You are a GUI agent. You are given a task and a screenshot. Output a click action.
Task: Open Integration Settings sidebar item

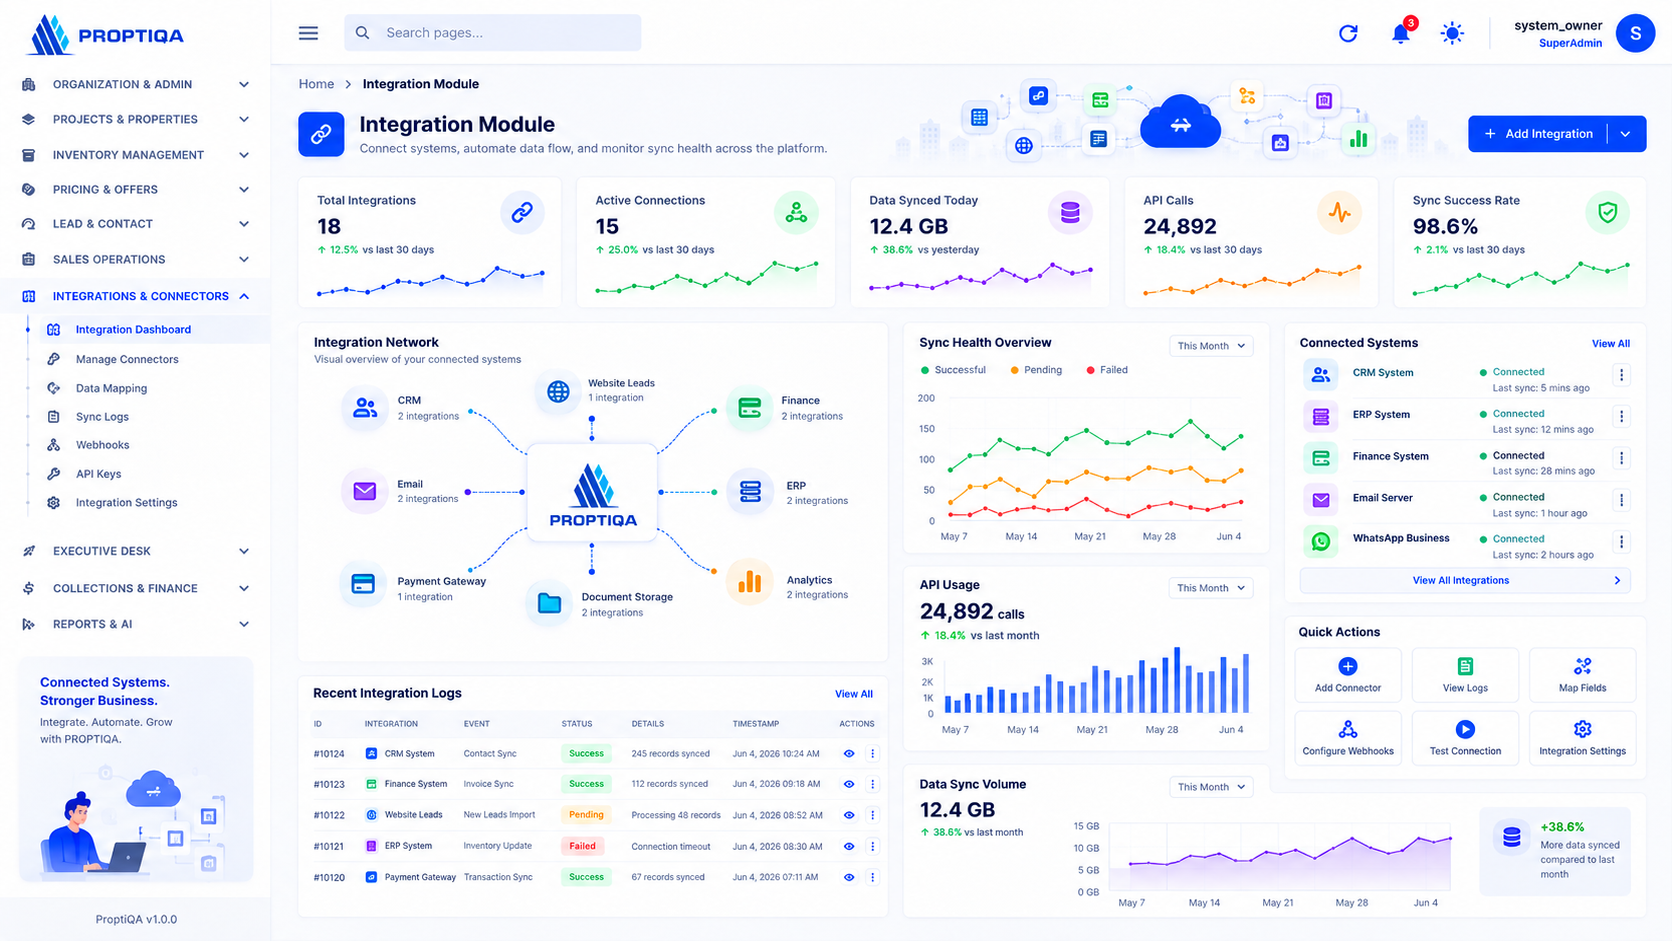click(126, 503)
